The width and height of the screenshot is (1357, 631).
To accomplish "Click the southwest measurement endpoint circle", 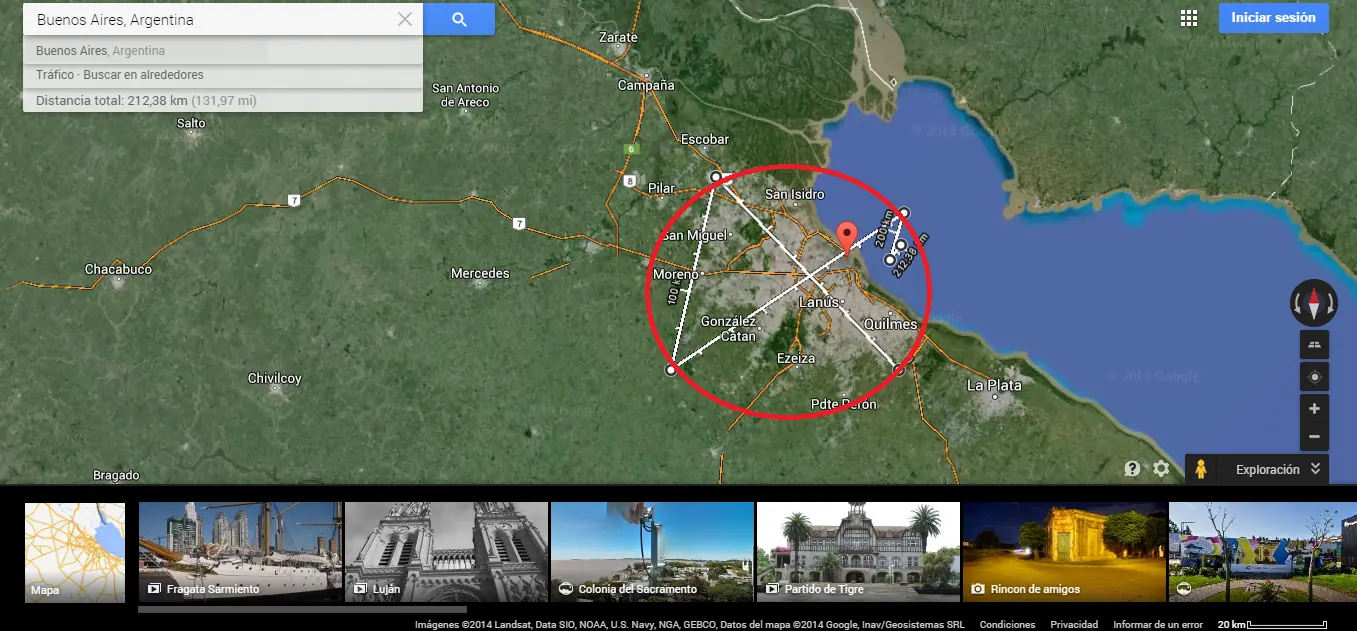I will point(671,370).
